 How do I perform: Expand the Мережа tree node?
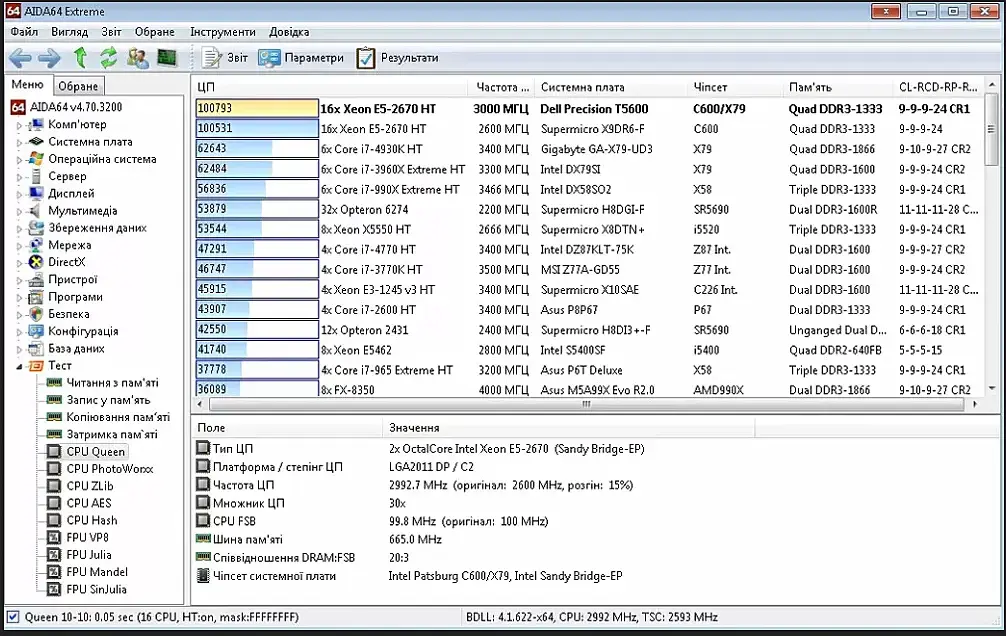(x=19, y=246)
